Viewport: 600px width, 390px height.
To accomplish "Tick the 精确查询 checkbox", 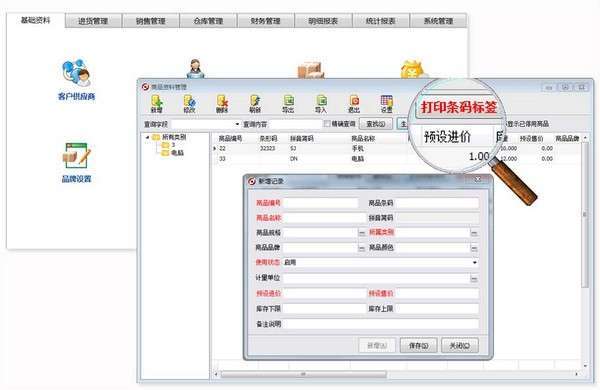I will [x=327, y=124].
